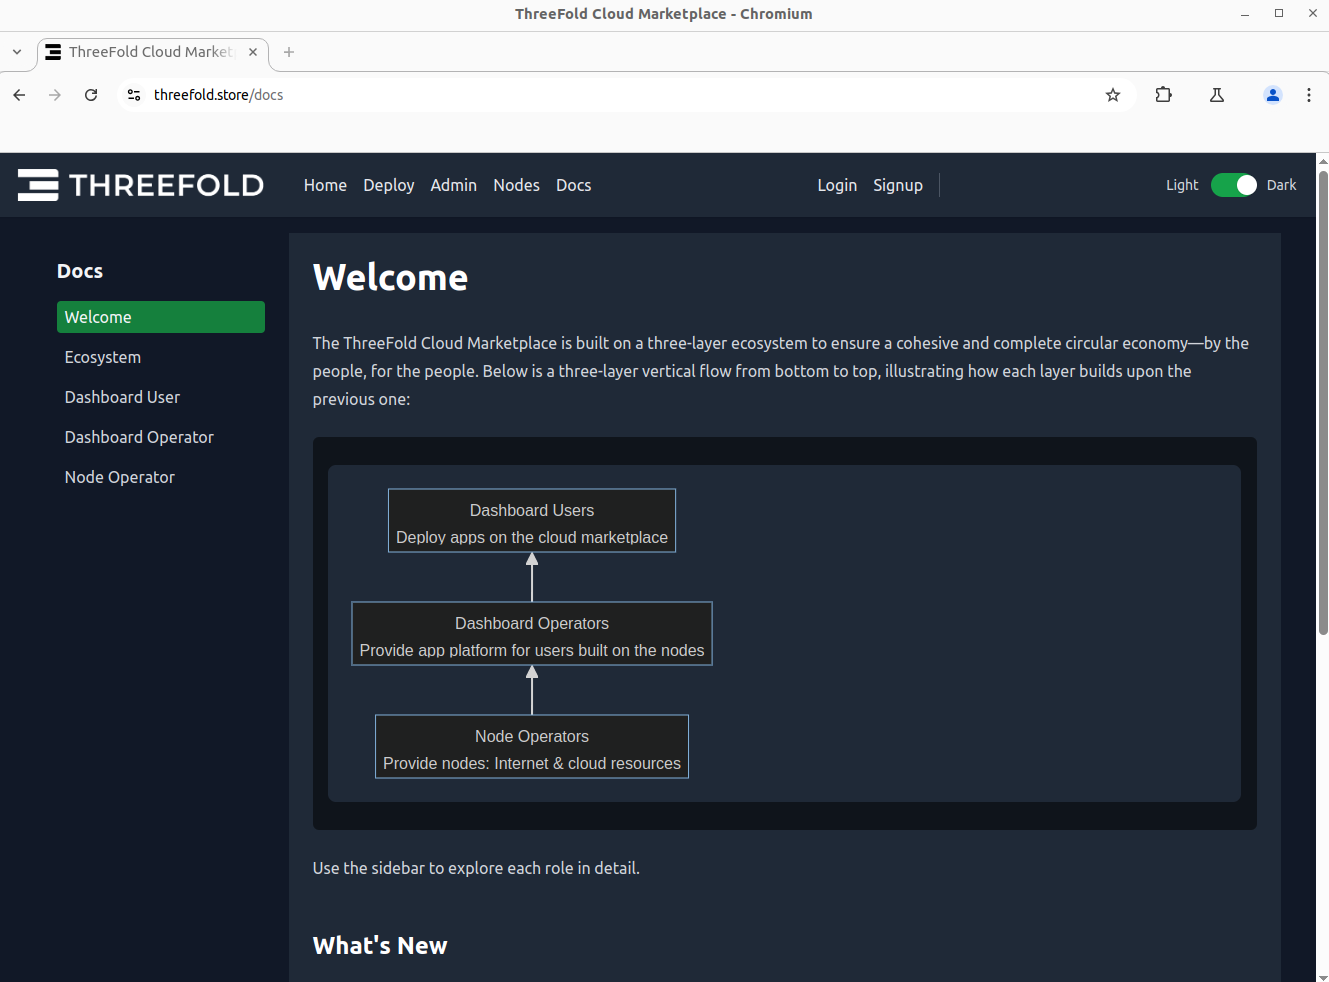Click the "What's New" heading
Screen dimensions: 1329x982
380,945
